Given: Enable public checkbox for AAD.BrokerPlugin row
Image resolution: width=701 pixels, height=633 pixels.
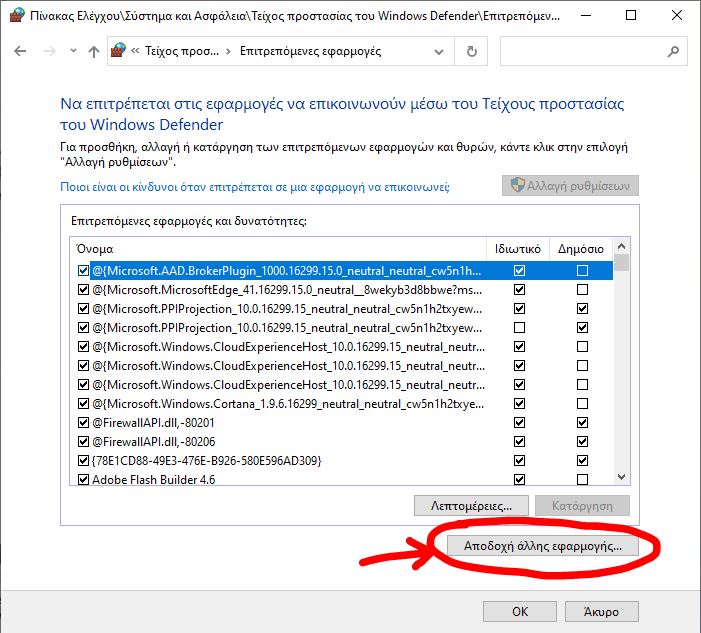Looking at the screenshot, I should 582,270.
